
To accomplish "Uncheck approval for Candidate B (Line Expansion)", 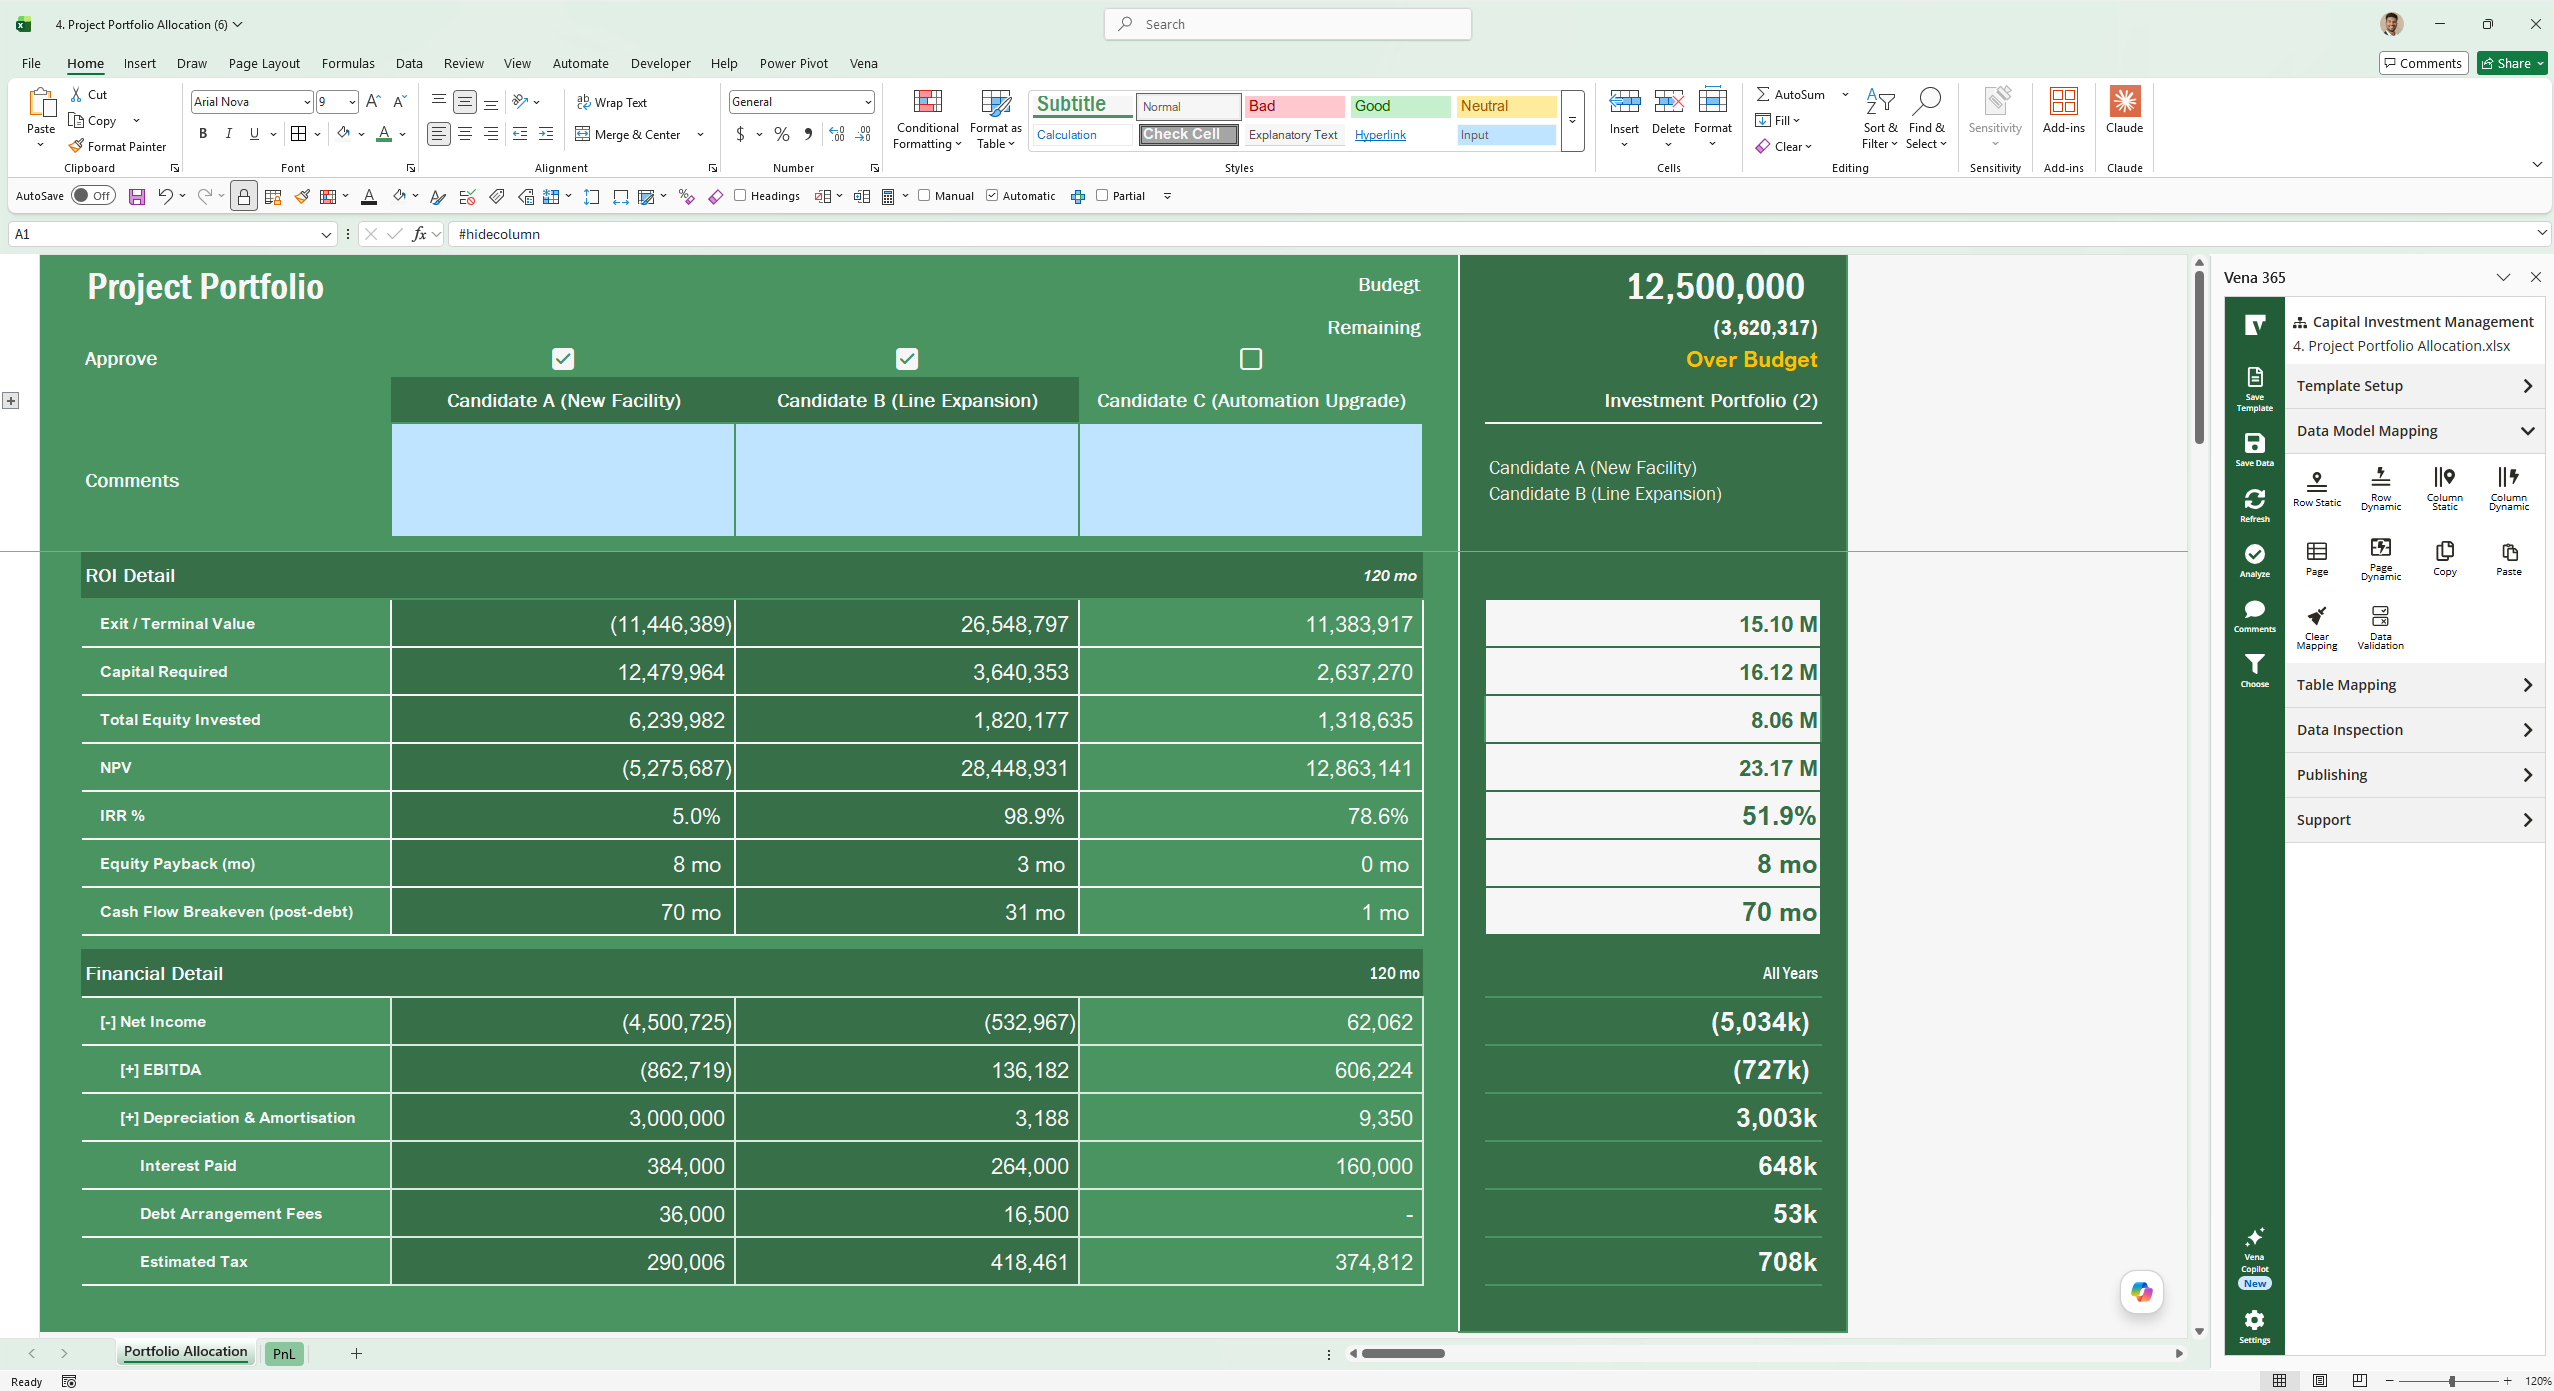I will point(907,358).
